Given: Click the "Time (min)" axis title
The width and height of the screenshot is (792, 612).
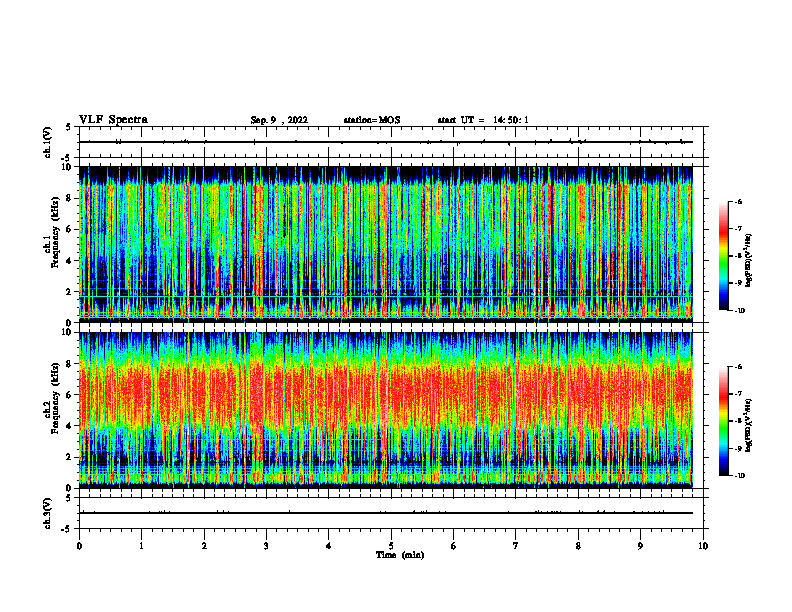Looking at the screenshot, I should coord(400,555).
